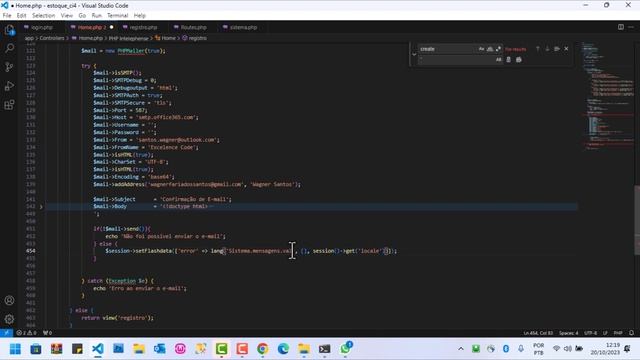Image resolution: width=640 pixels, height=360 pixels.
Task: Click the Spaces: 4 indentation indicator
Action: click(x=568, y=333)
